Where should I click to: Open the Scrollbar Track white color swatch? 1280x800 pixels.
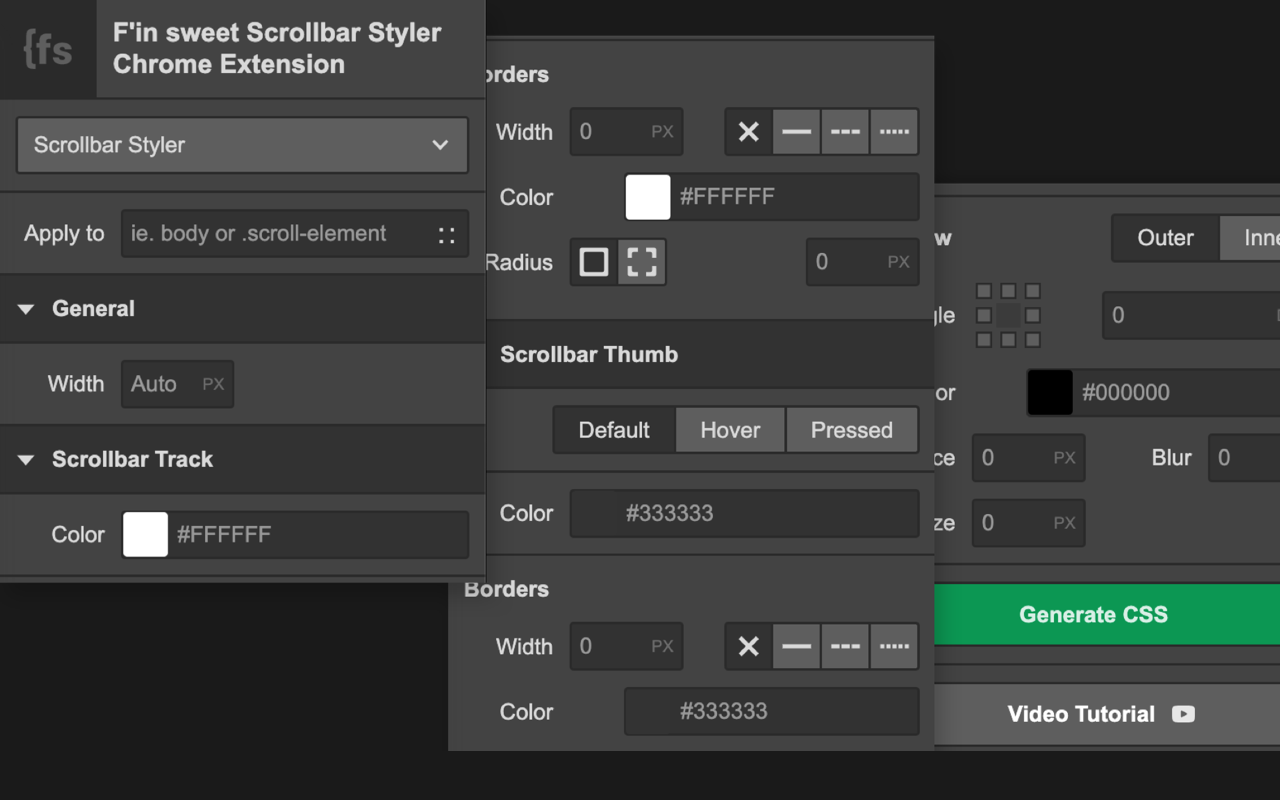[x=145, y=535]
